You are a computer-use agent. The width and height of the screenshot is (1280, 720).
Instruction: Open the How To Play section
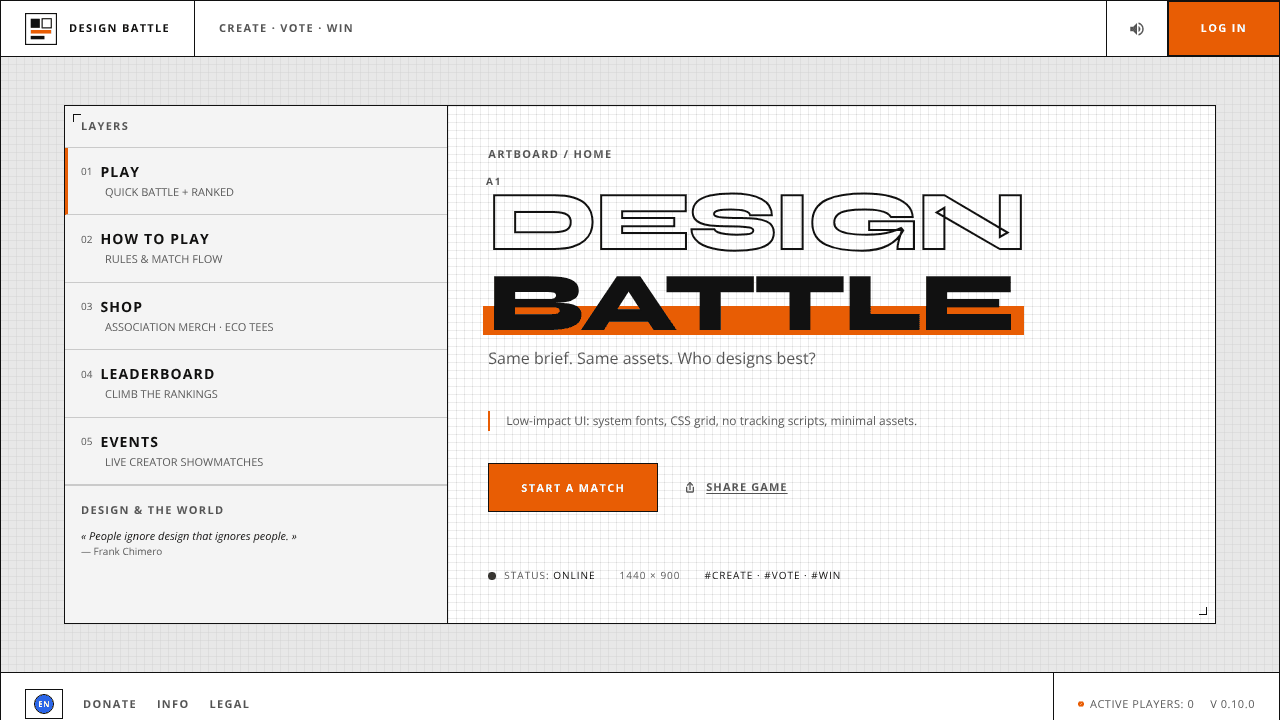tap(256, 248)
